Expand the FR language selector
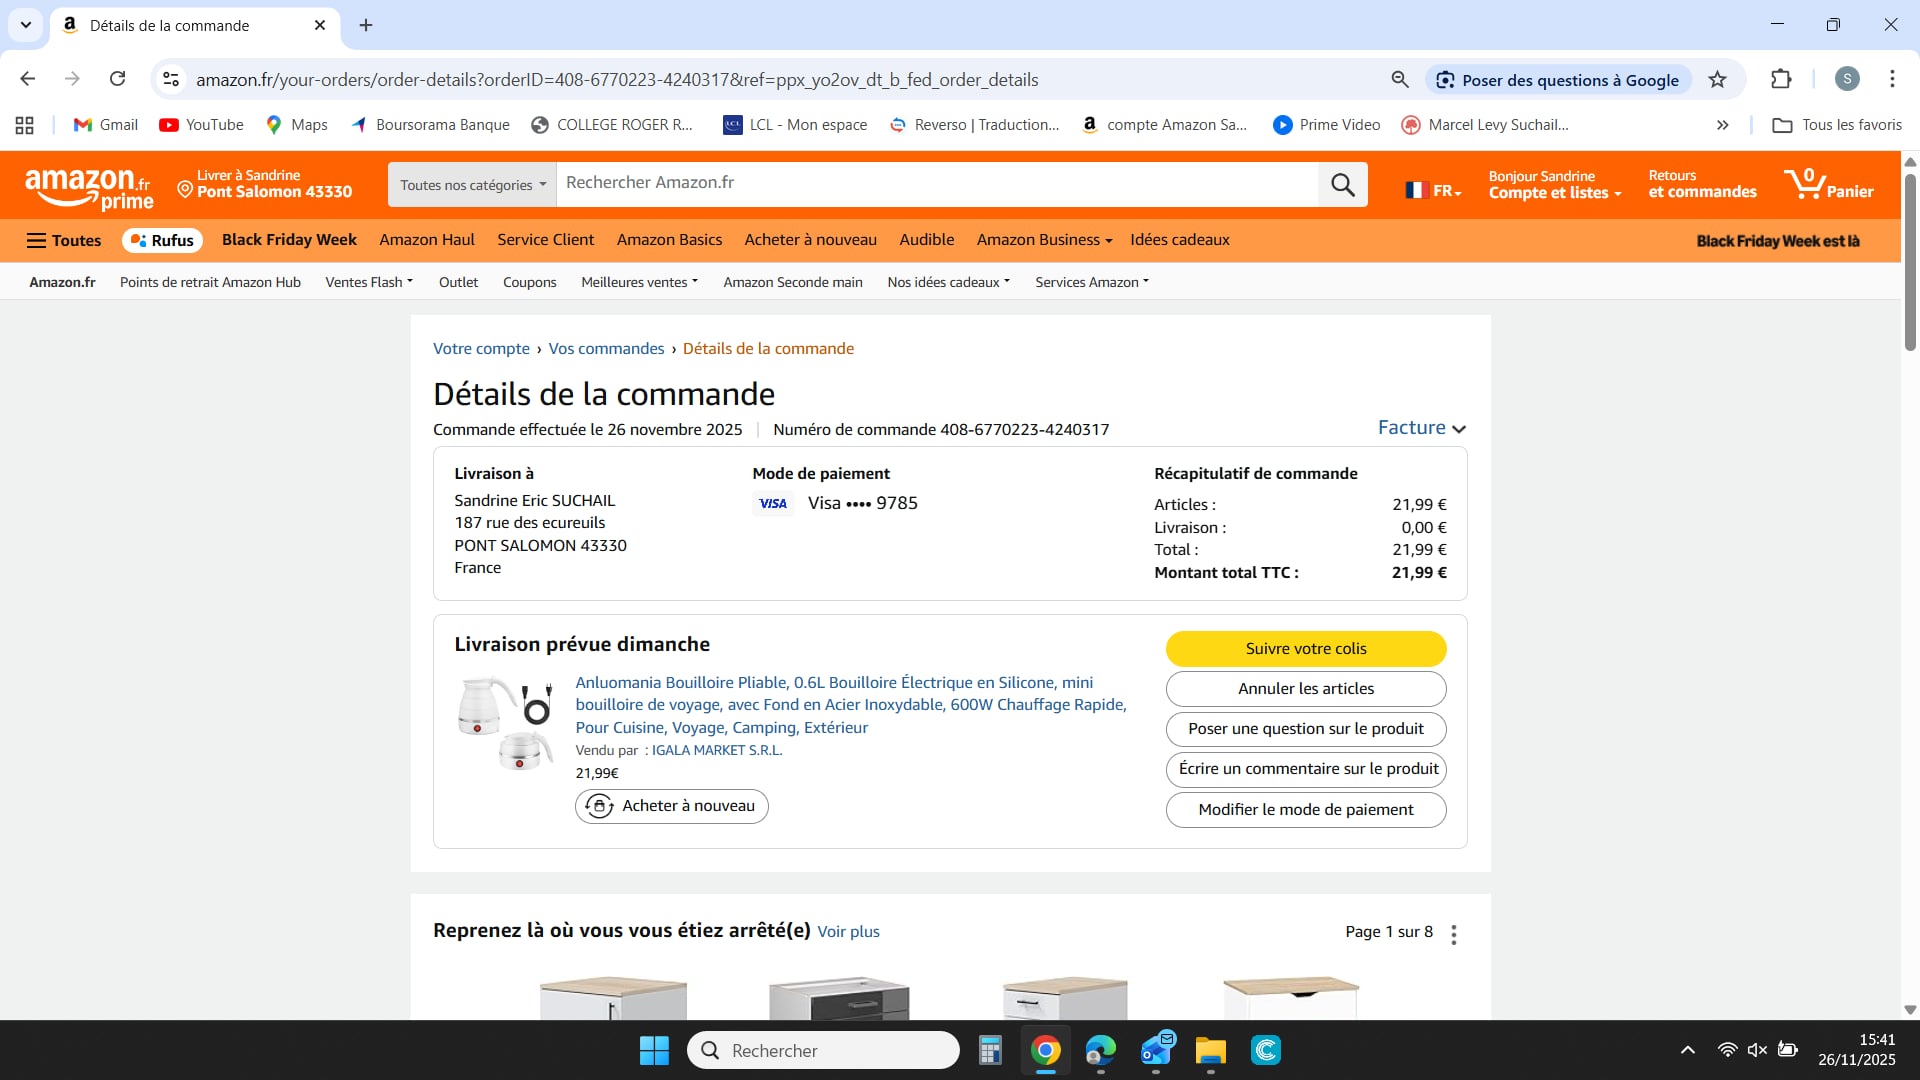Image resolution: width=1920 pixels, height=1080 pixels. point(1434,190)
